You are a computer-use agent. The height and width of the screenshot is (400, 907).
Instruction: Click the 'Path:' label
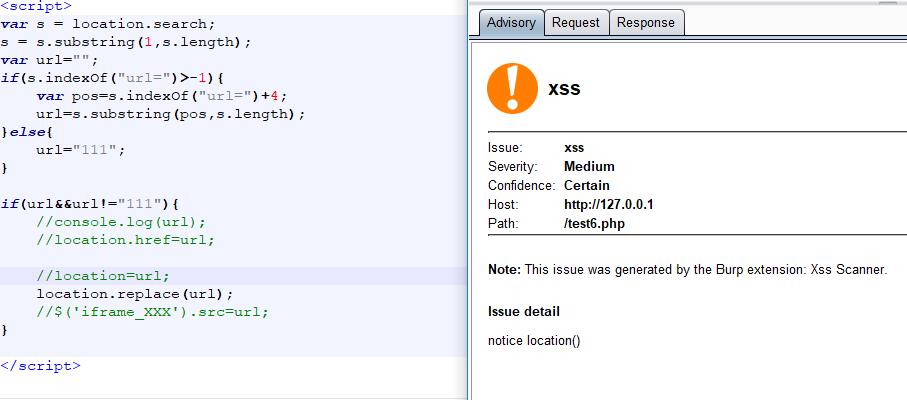(x=503, y=224)
